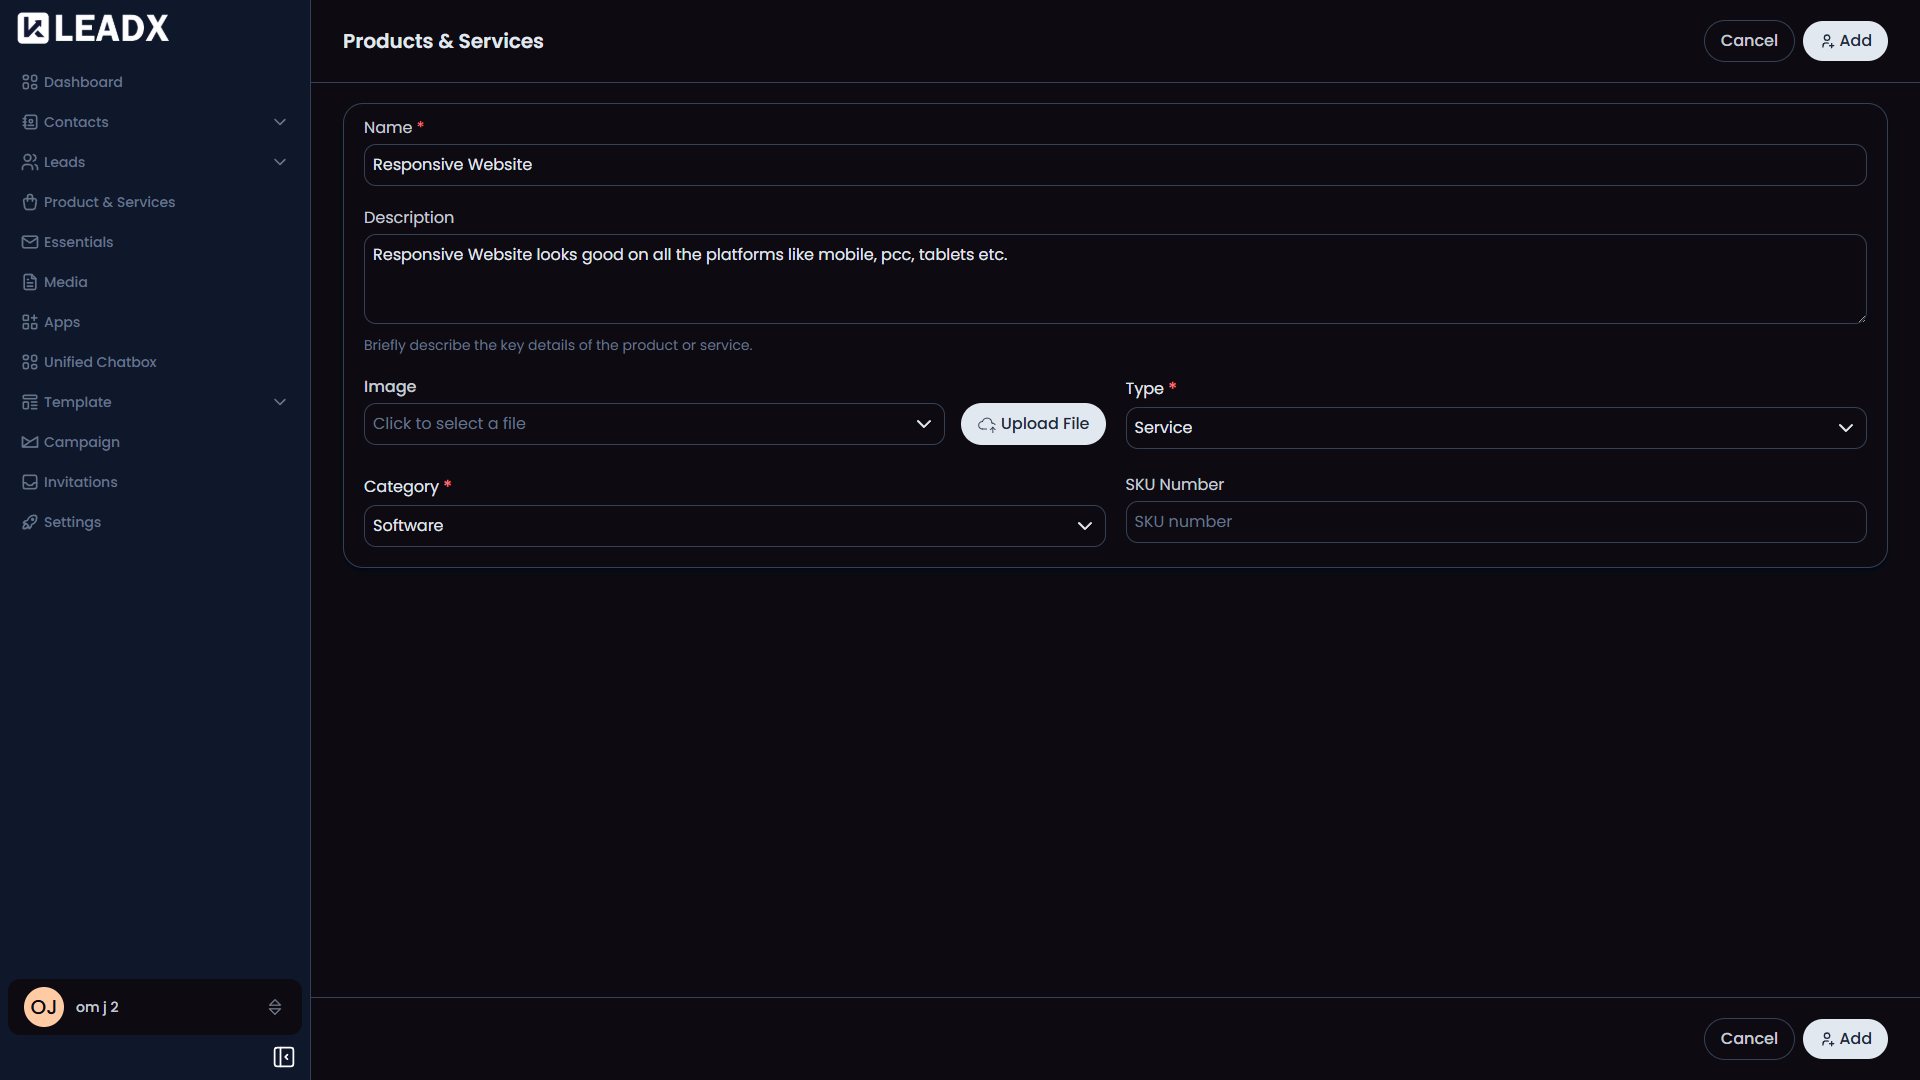Select the Invitations icon
Screen dimensions: 1920x1080
[29, 481]
